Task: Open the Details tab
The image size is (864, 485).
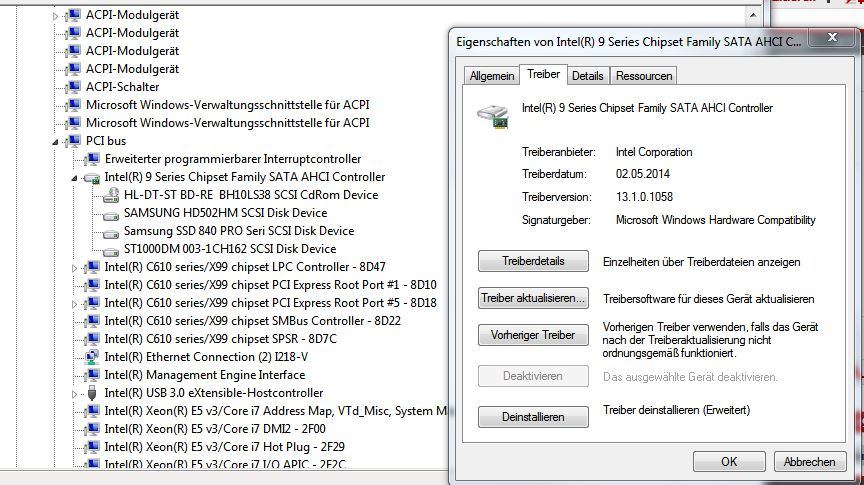Action: click(587, 76)
